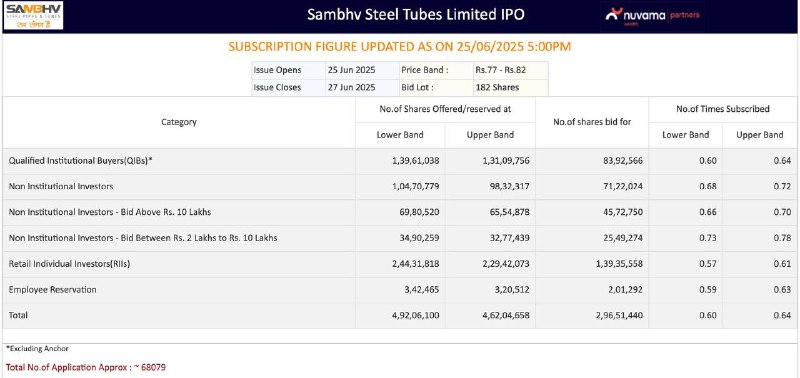The width and height of the screenshot is (800, 378).
Task: Select the Sambhv Steel Tubes Limited IPO title
Action: [x=416, y=14]
